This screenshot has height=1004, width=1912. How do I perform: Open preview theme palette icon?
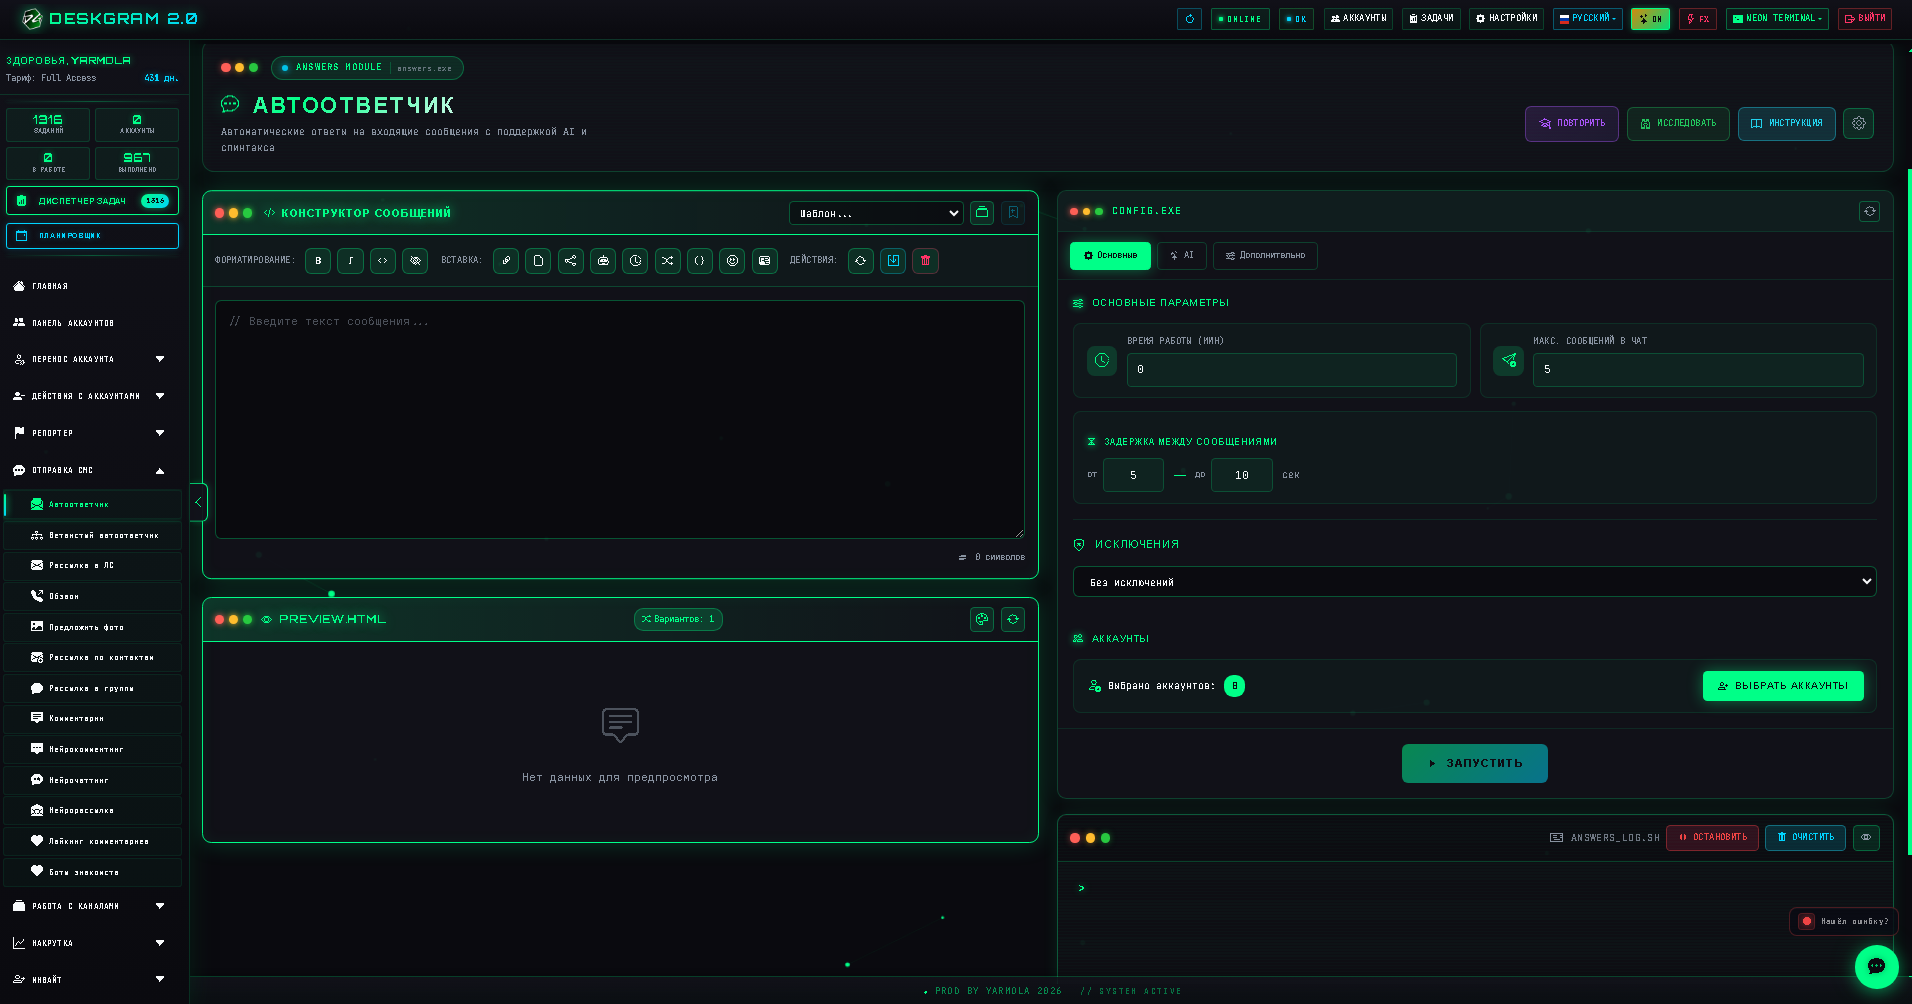(982, 620)
